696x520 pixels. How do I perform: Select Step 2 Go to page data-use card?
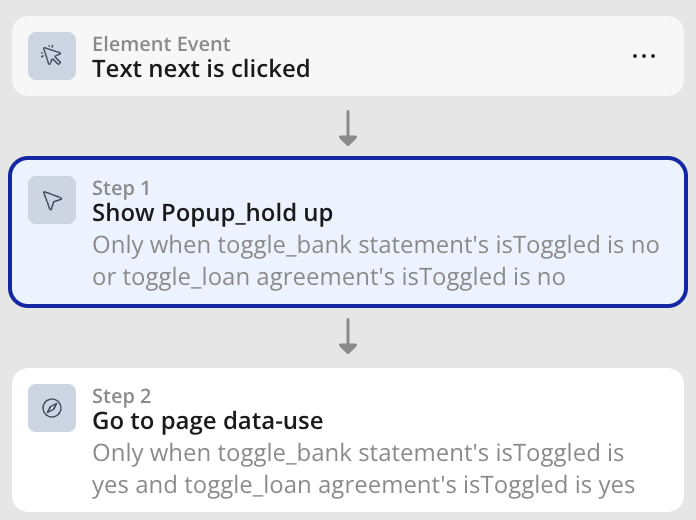(x=348, y=440)
